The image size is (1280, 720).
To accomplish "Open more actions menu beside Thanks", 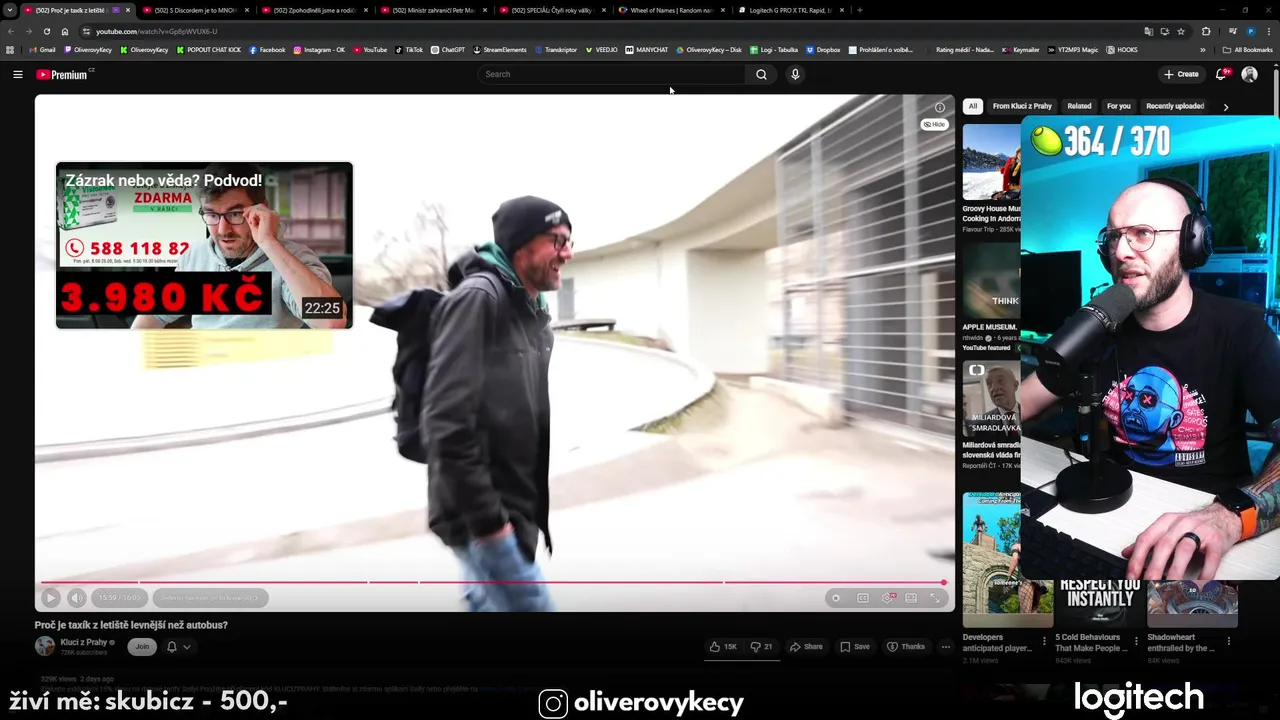I will pyautogui.click(x=945, y=646).
